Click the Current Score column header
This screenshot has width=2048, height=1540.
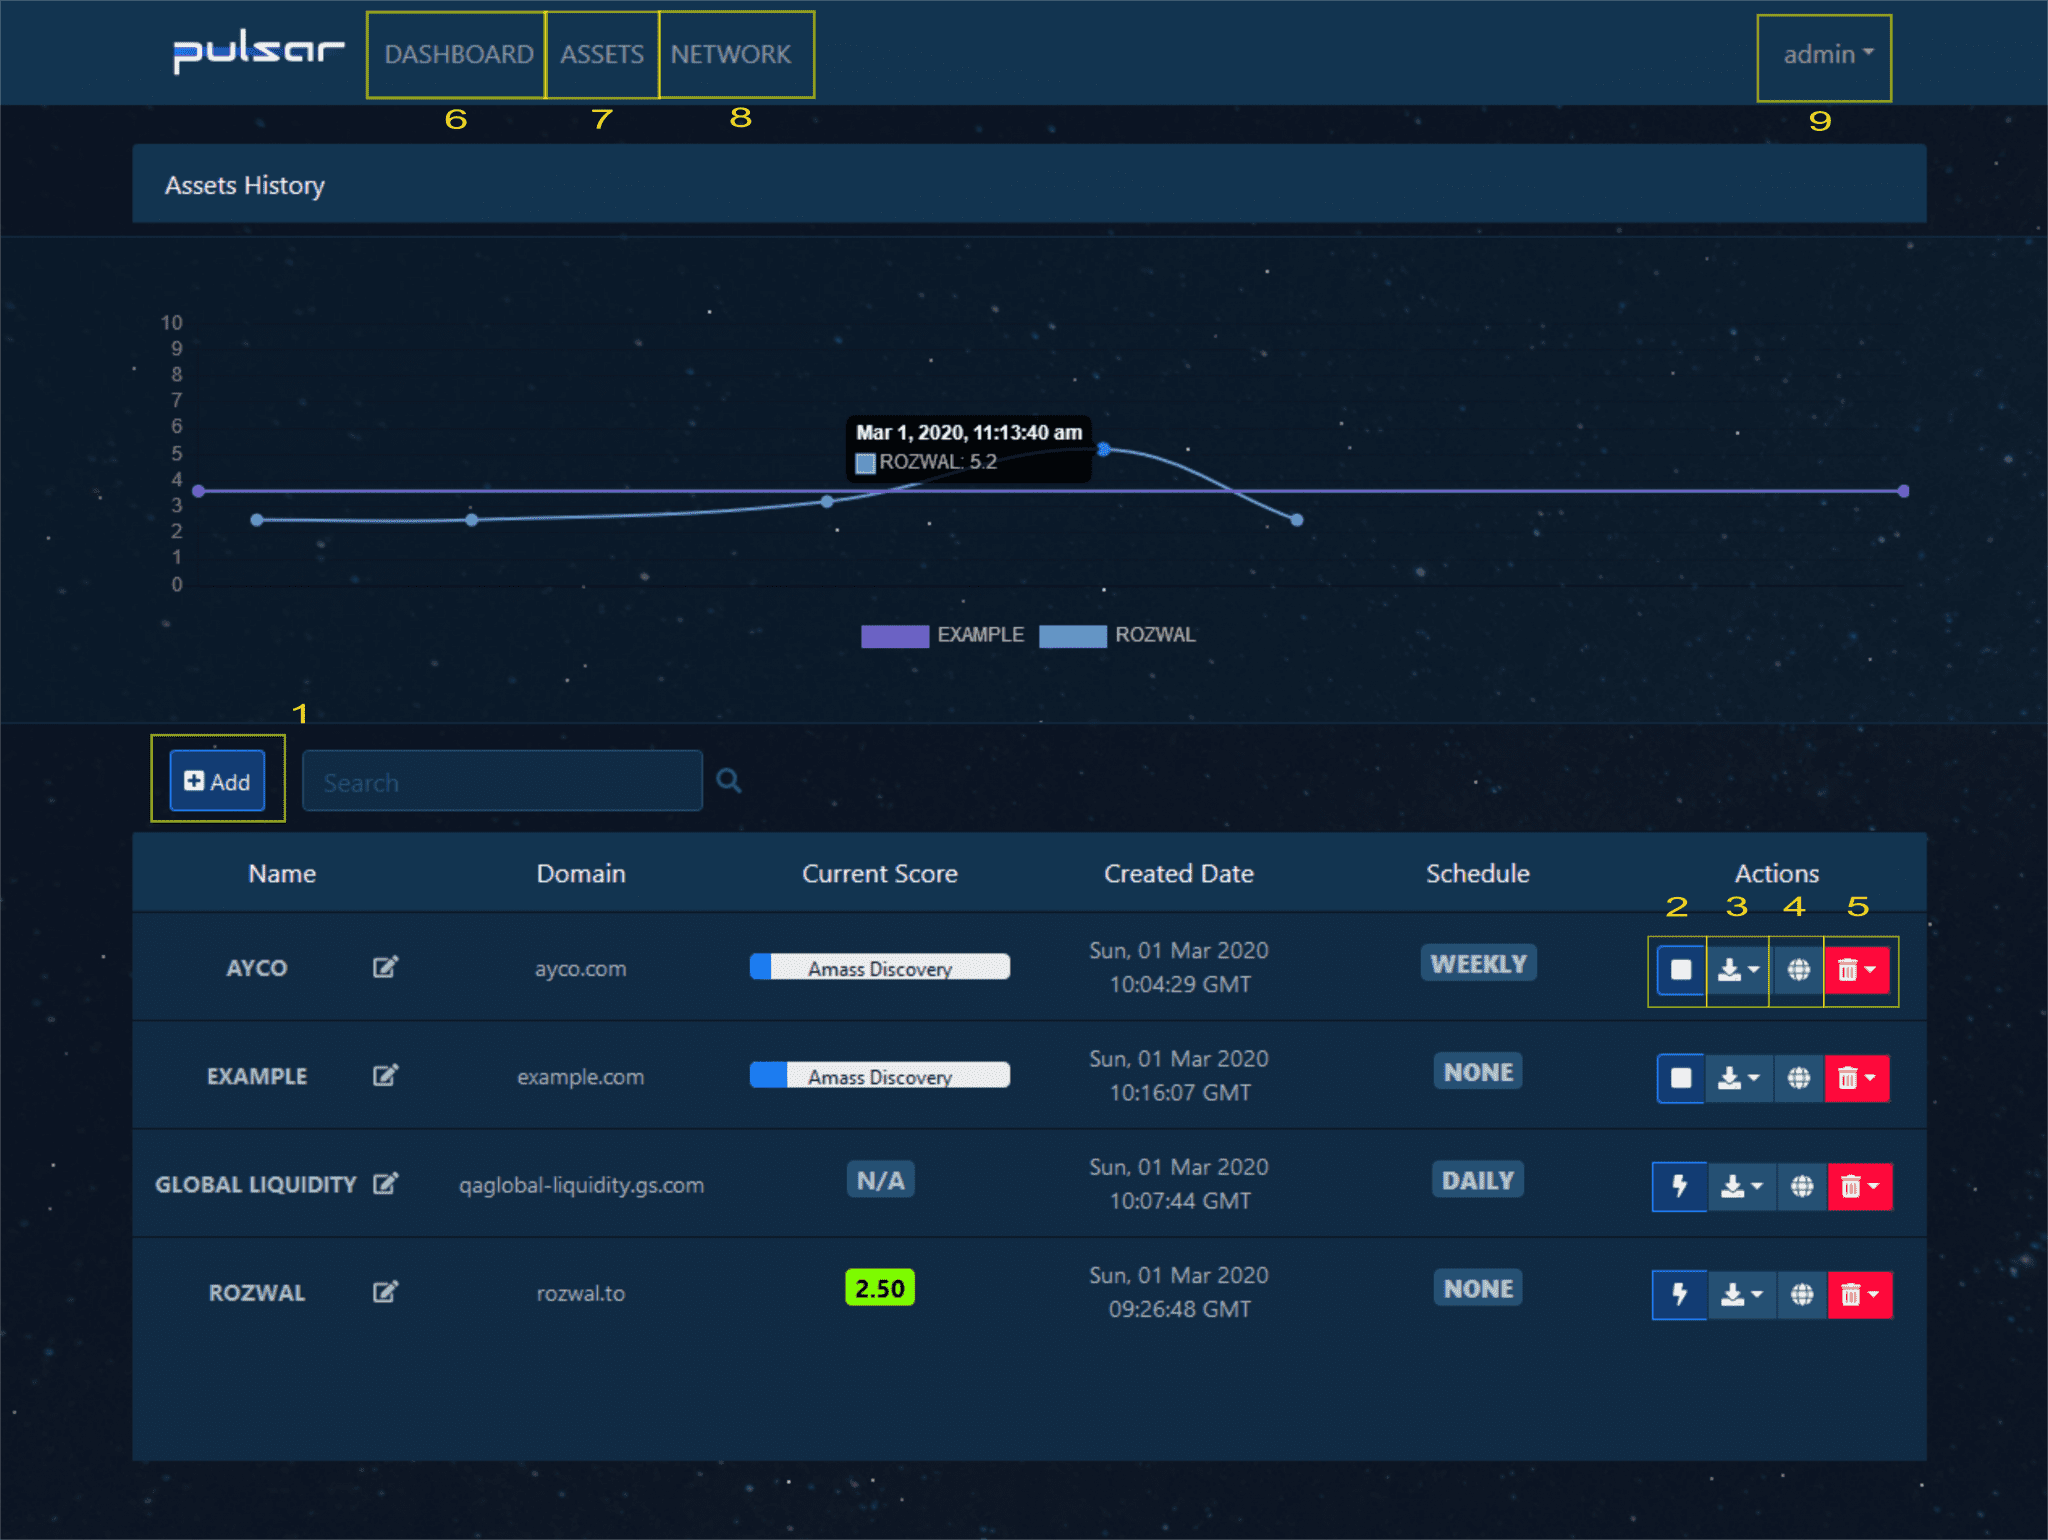coord(880,873)
